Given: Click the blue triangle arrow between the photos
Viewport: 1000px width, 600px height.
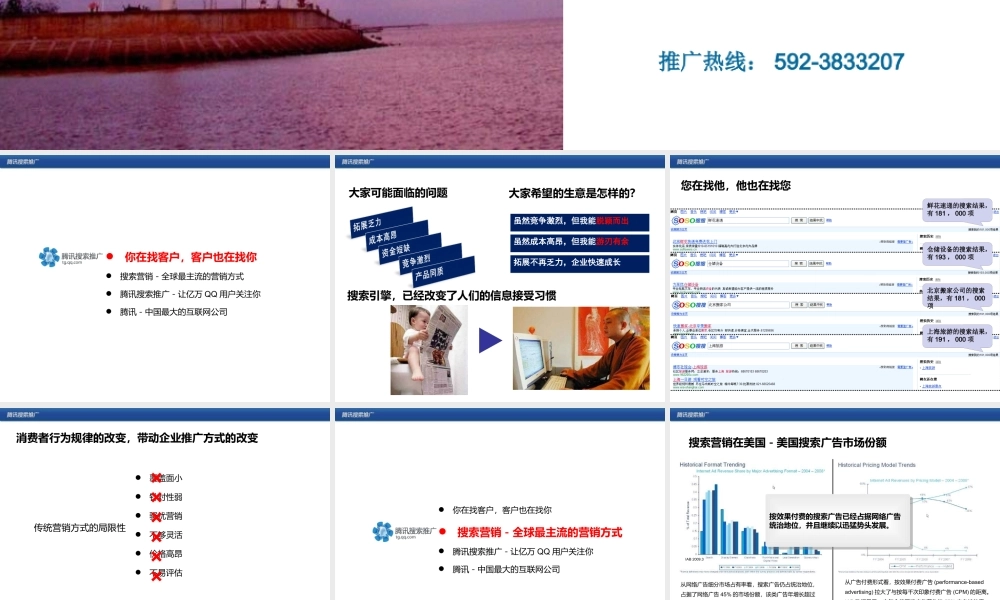Looking at the screenshot, I should click(490, 340).
